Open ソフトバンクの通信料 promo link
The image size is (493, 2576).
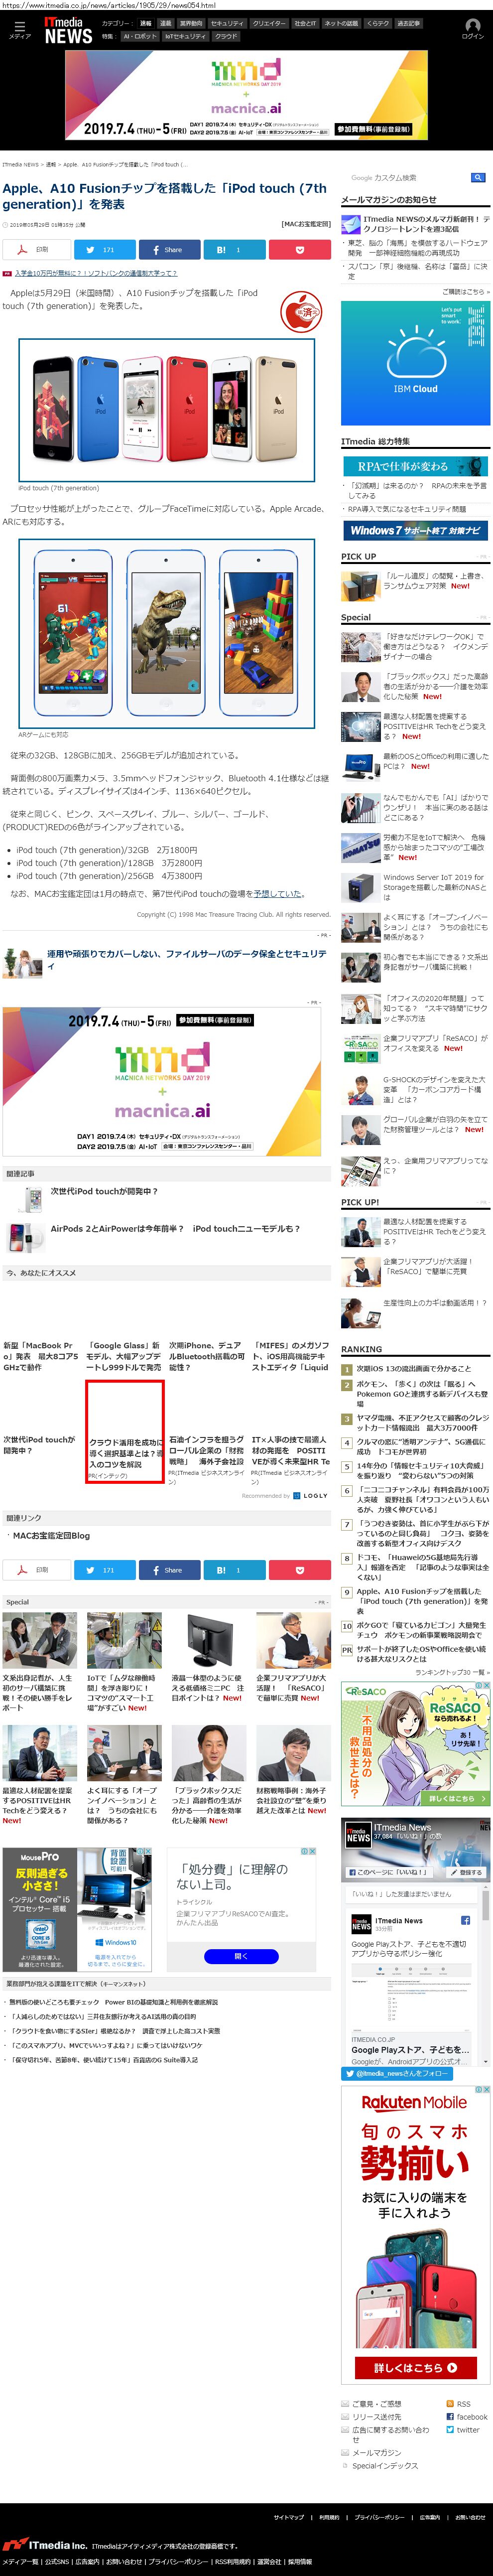(x=95, y=273)
